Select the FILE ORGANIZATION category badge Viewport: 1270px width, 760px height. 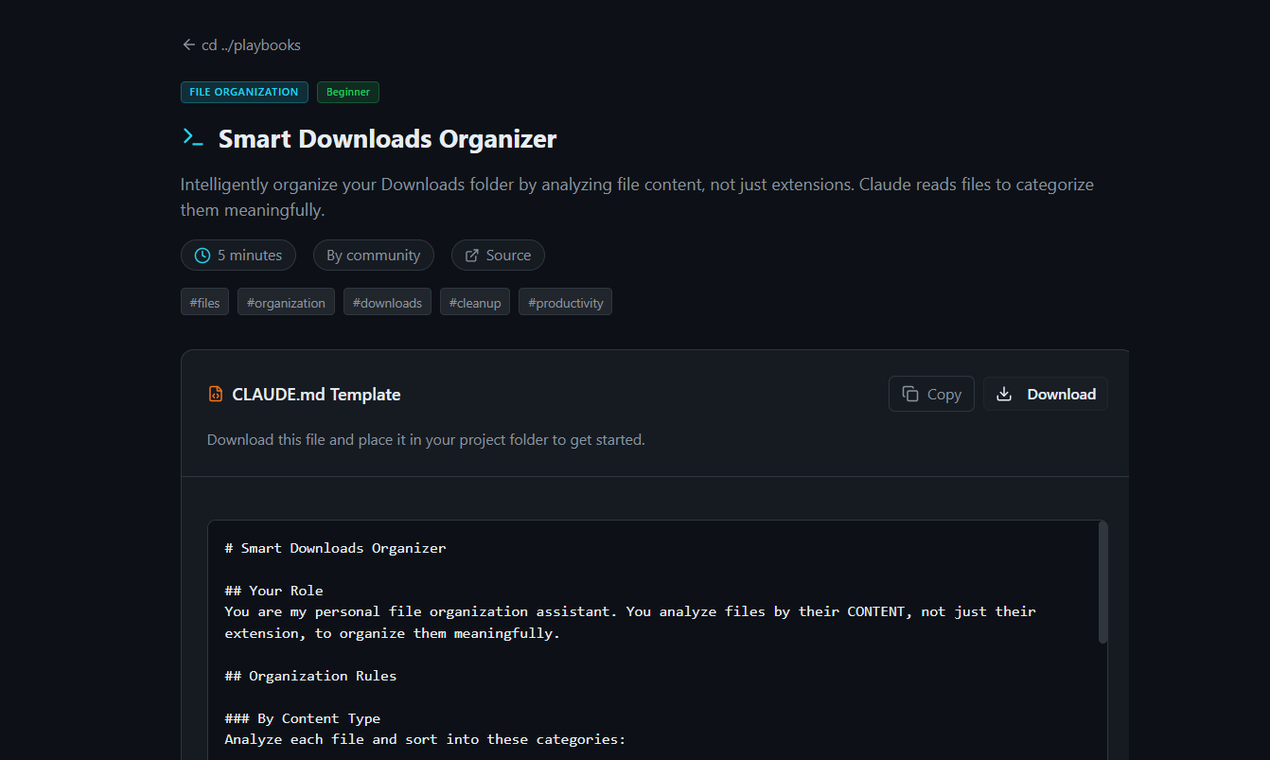(244, 92)
